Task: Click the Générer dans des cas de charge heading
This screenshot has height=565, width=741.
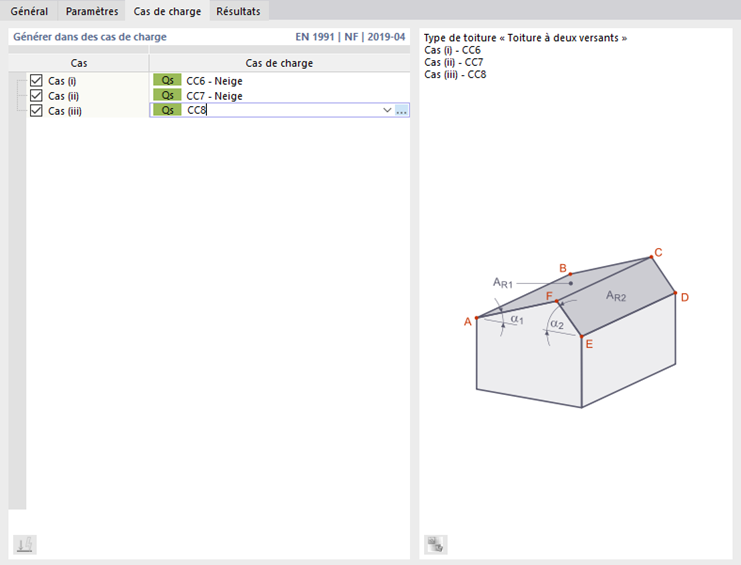Action: click(90, 37)
